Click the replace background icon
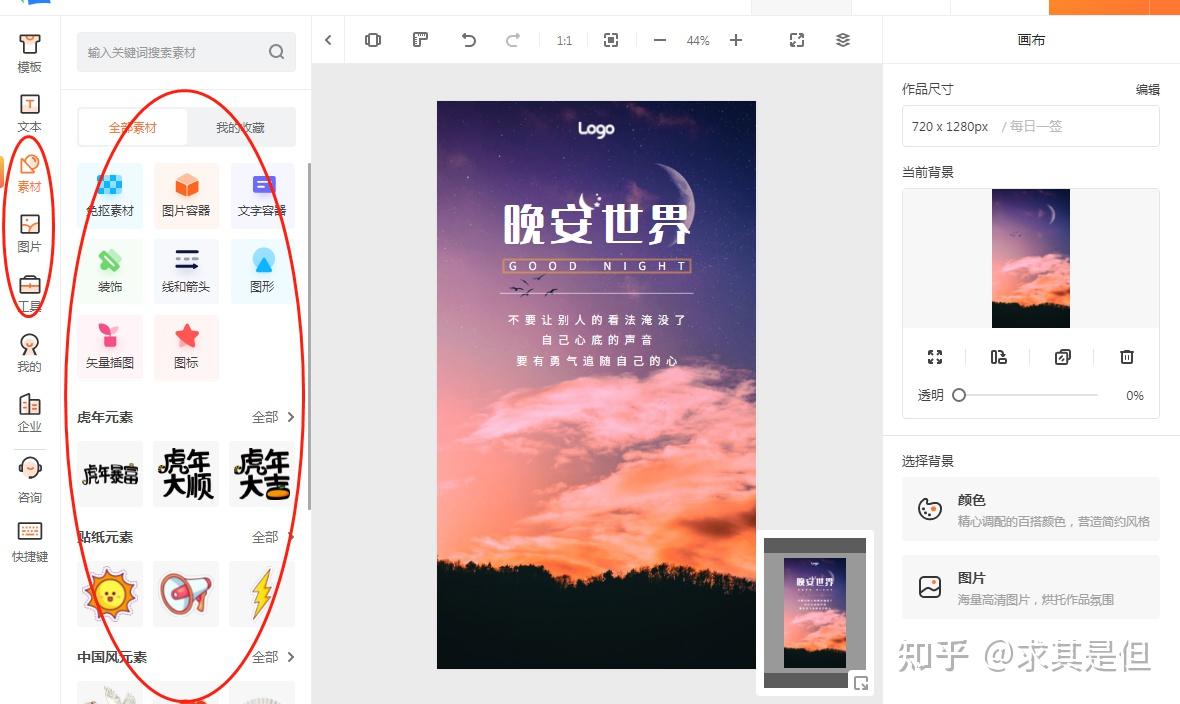 [x=999, y=357]
